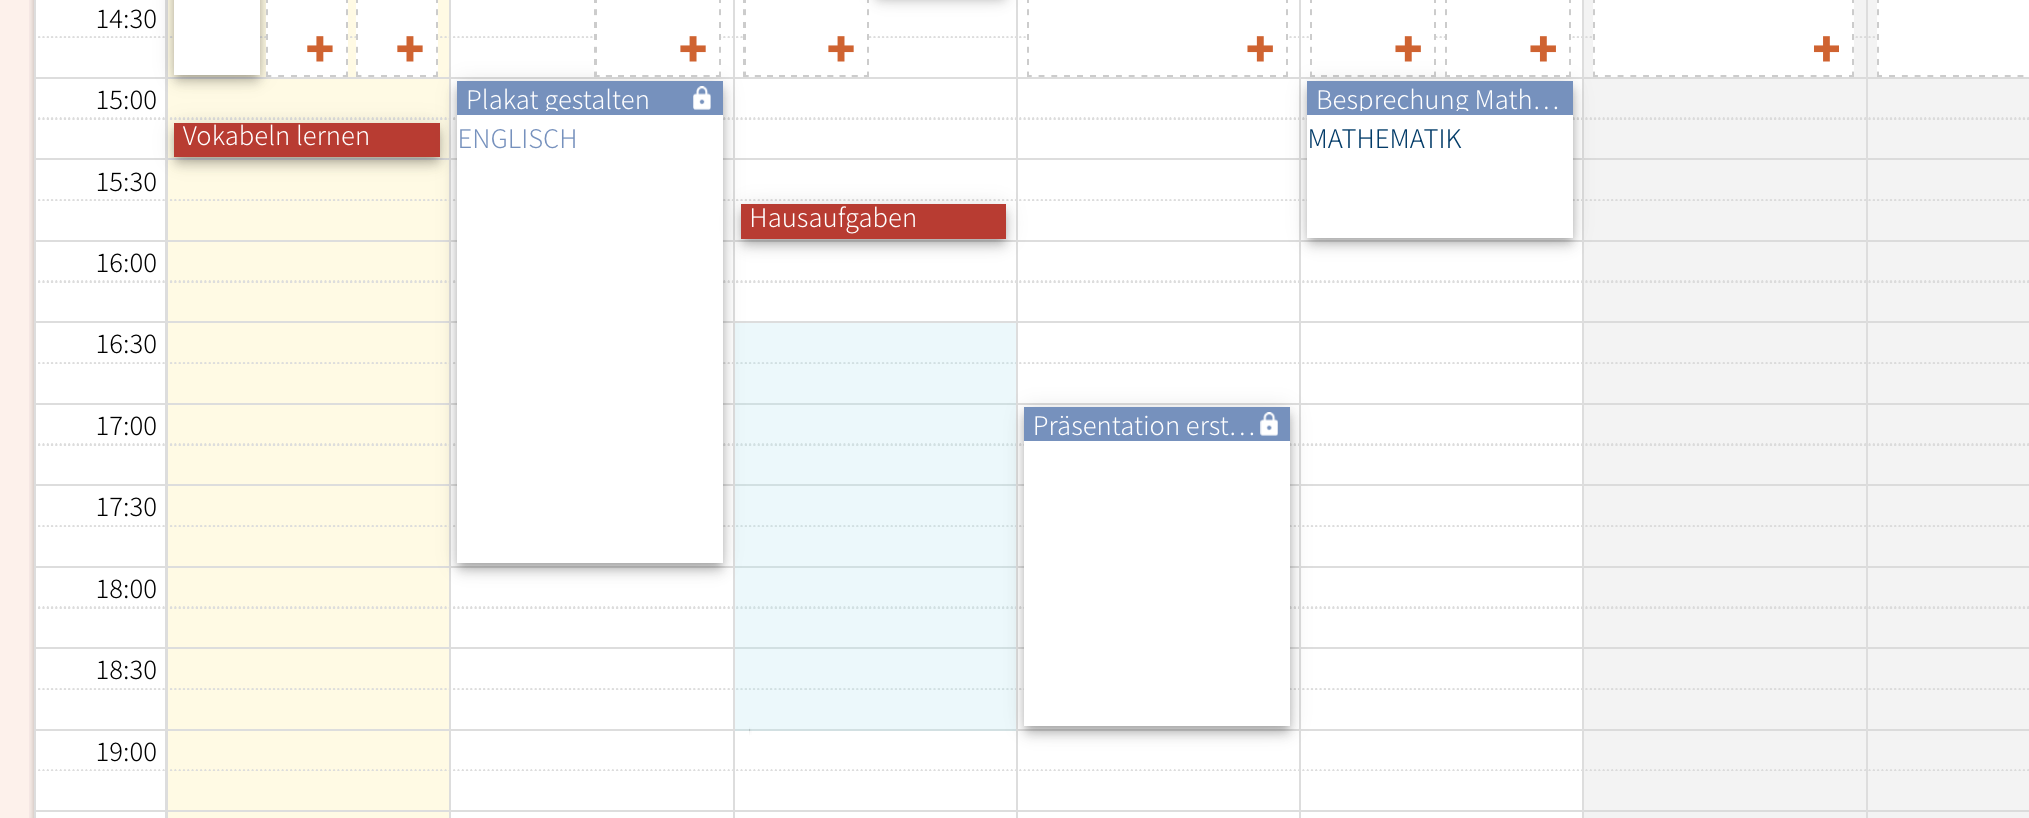Add an entry in the grayed-out day column
Viewport: 2029px width, 818px height.
(x=1826, y=48)
